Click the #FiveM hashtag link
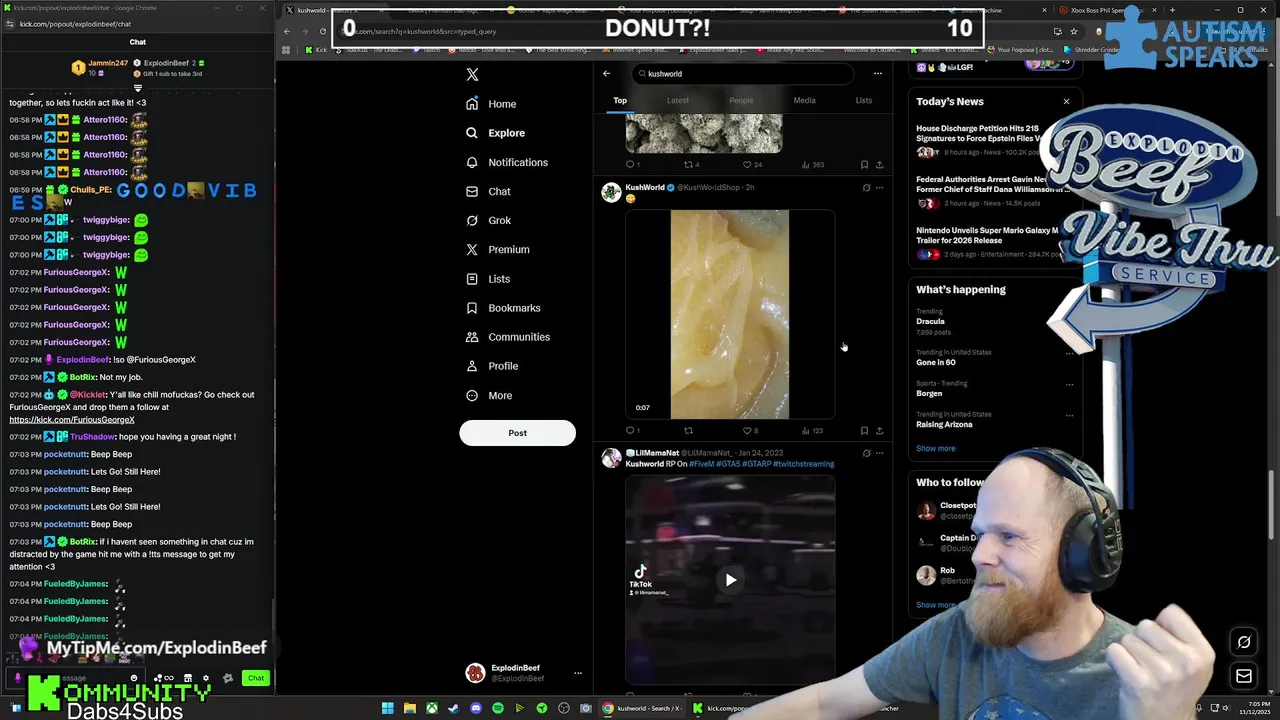Image resolution: width=1280 pixels, height=720 pixels. point(702,464)
